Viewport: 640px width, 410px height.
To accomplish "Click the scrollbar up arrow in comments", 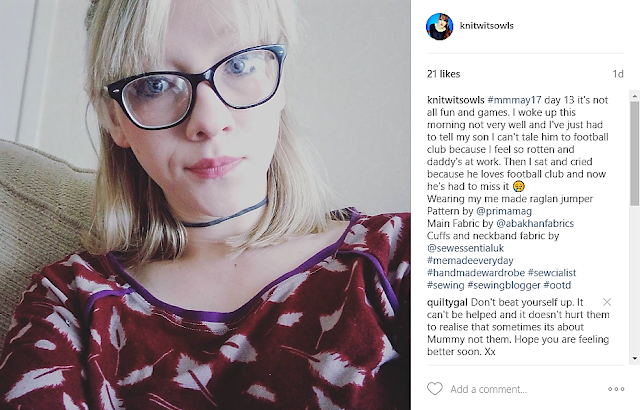I will 634,96.
